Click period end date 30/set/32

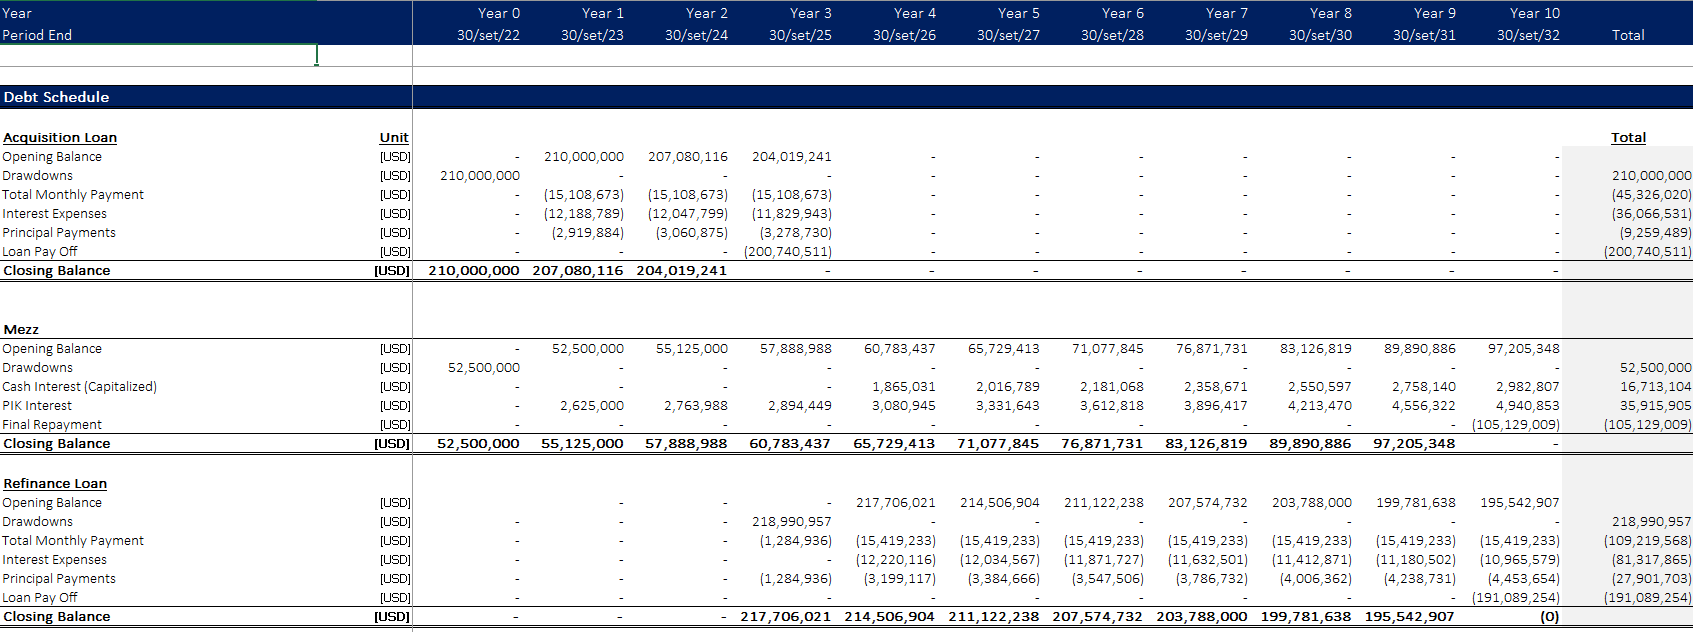[x=1528, y=35]
